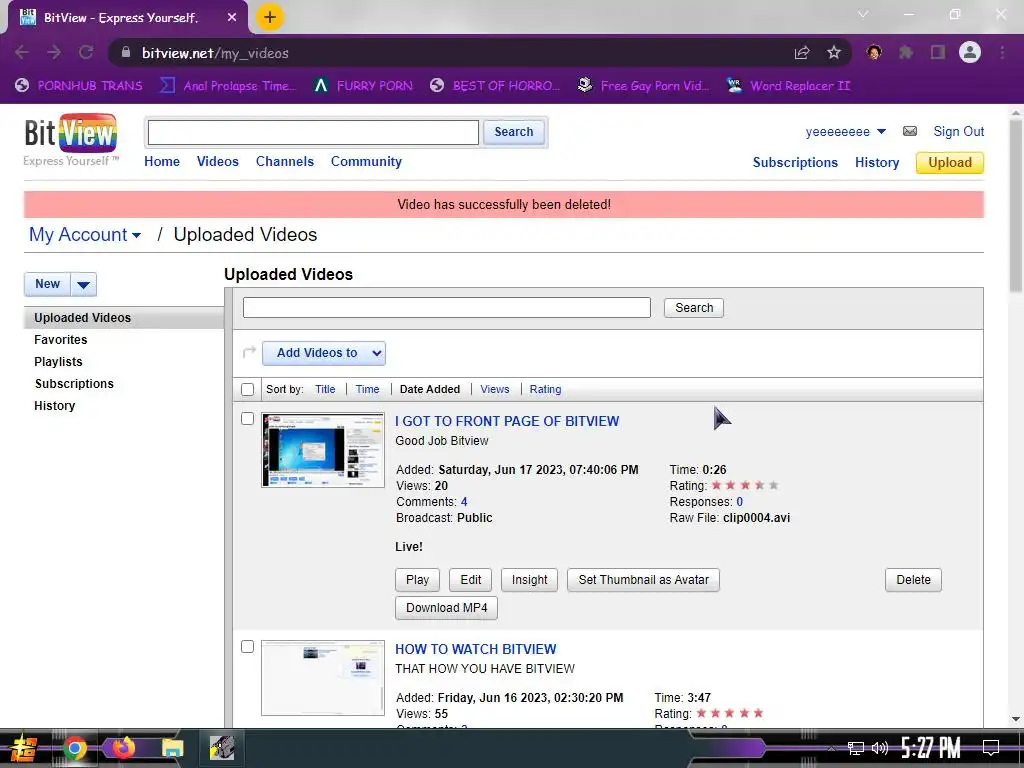Click the browser forward arrow
Viewport: 1024px width, 768px height.
coord(54,53)
